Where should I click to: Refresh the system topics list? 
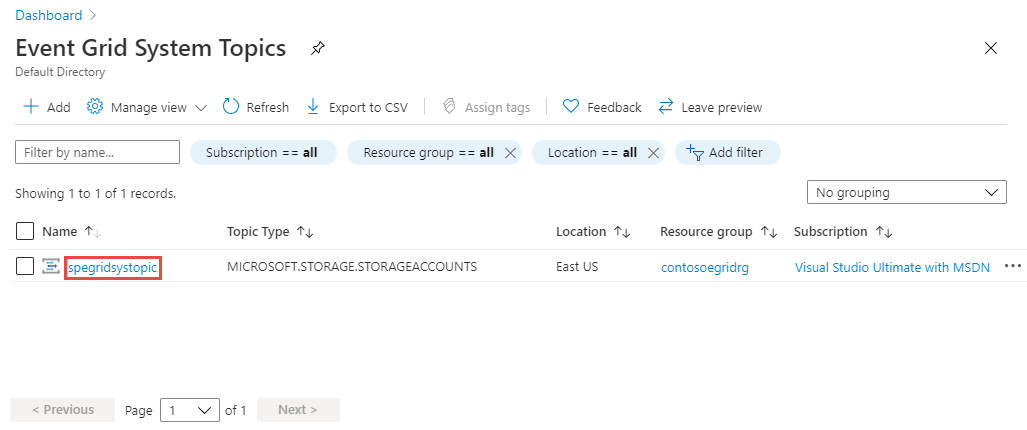pos(255,107)
